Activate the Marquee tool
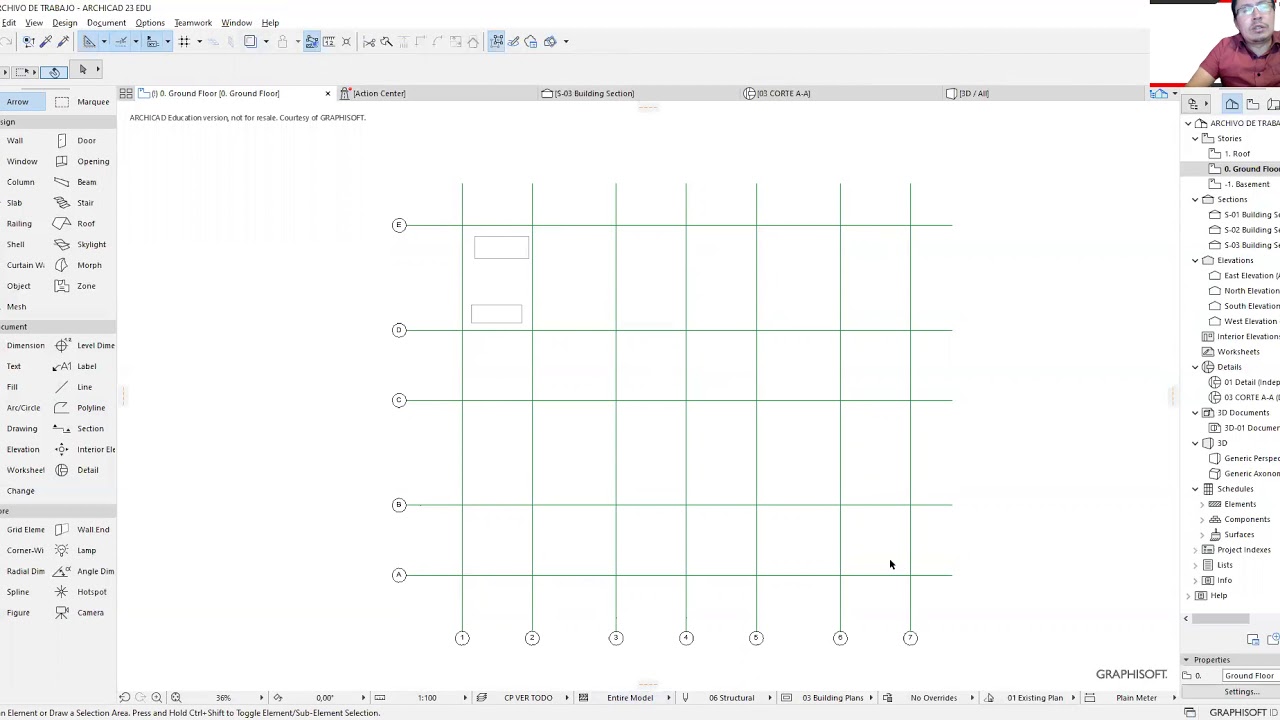This screenshot has width=1280, height=720. point(82,102)
